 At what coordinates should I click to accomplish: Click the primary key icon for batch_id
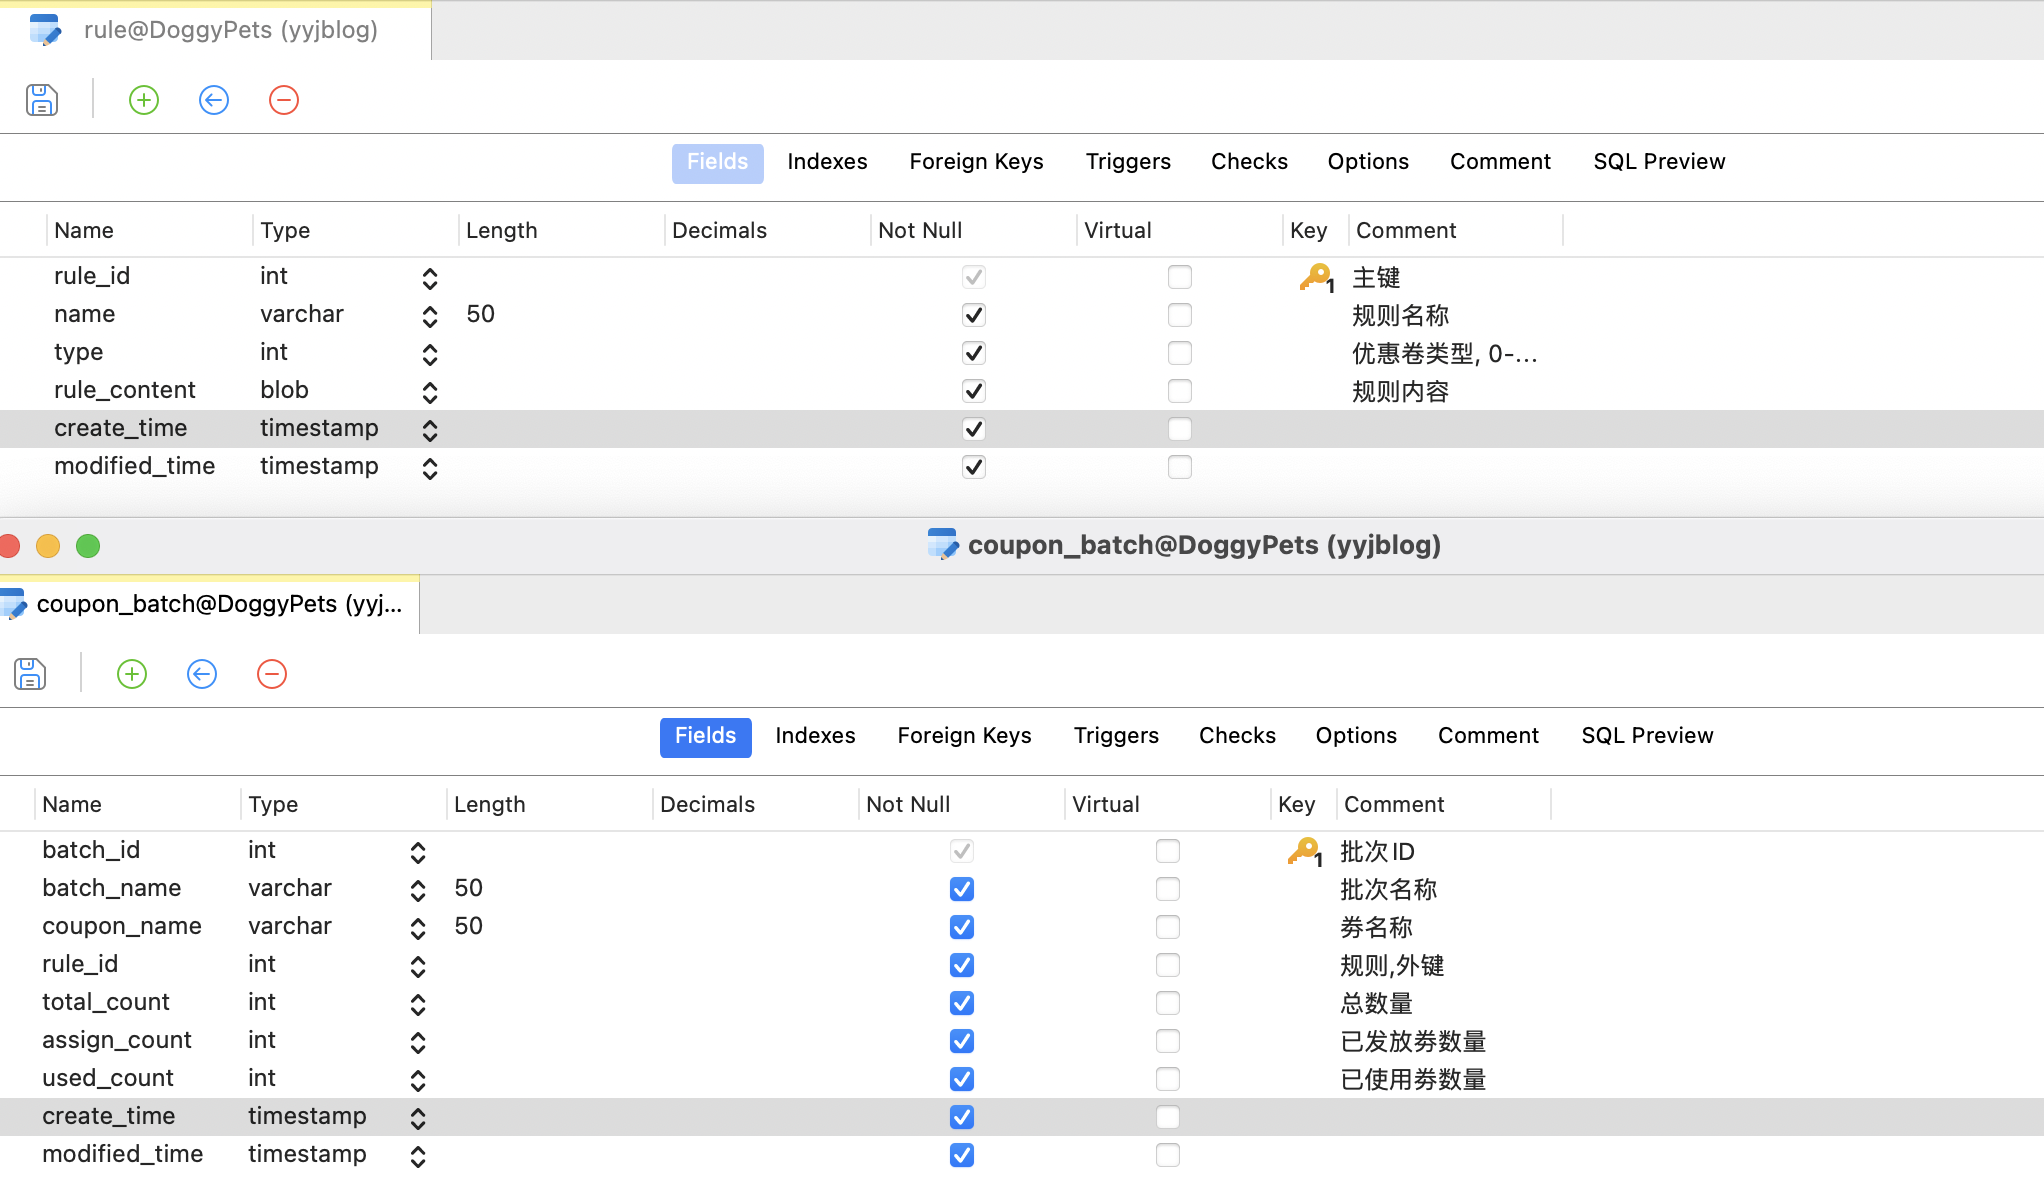click(x=1304, y=851)
